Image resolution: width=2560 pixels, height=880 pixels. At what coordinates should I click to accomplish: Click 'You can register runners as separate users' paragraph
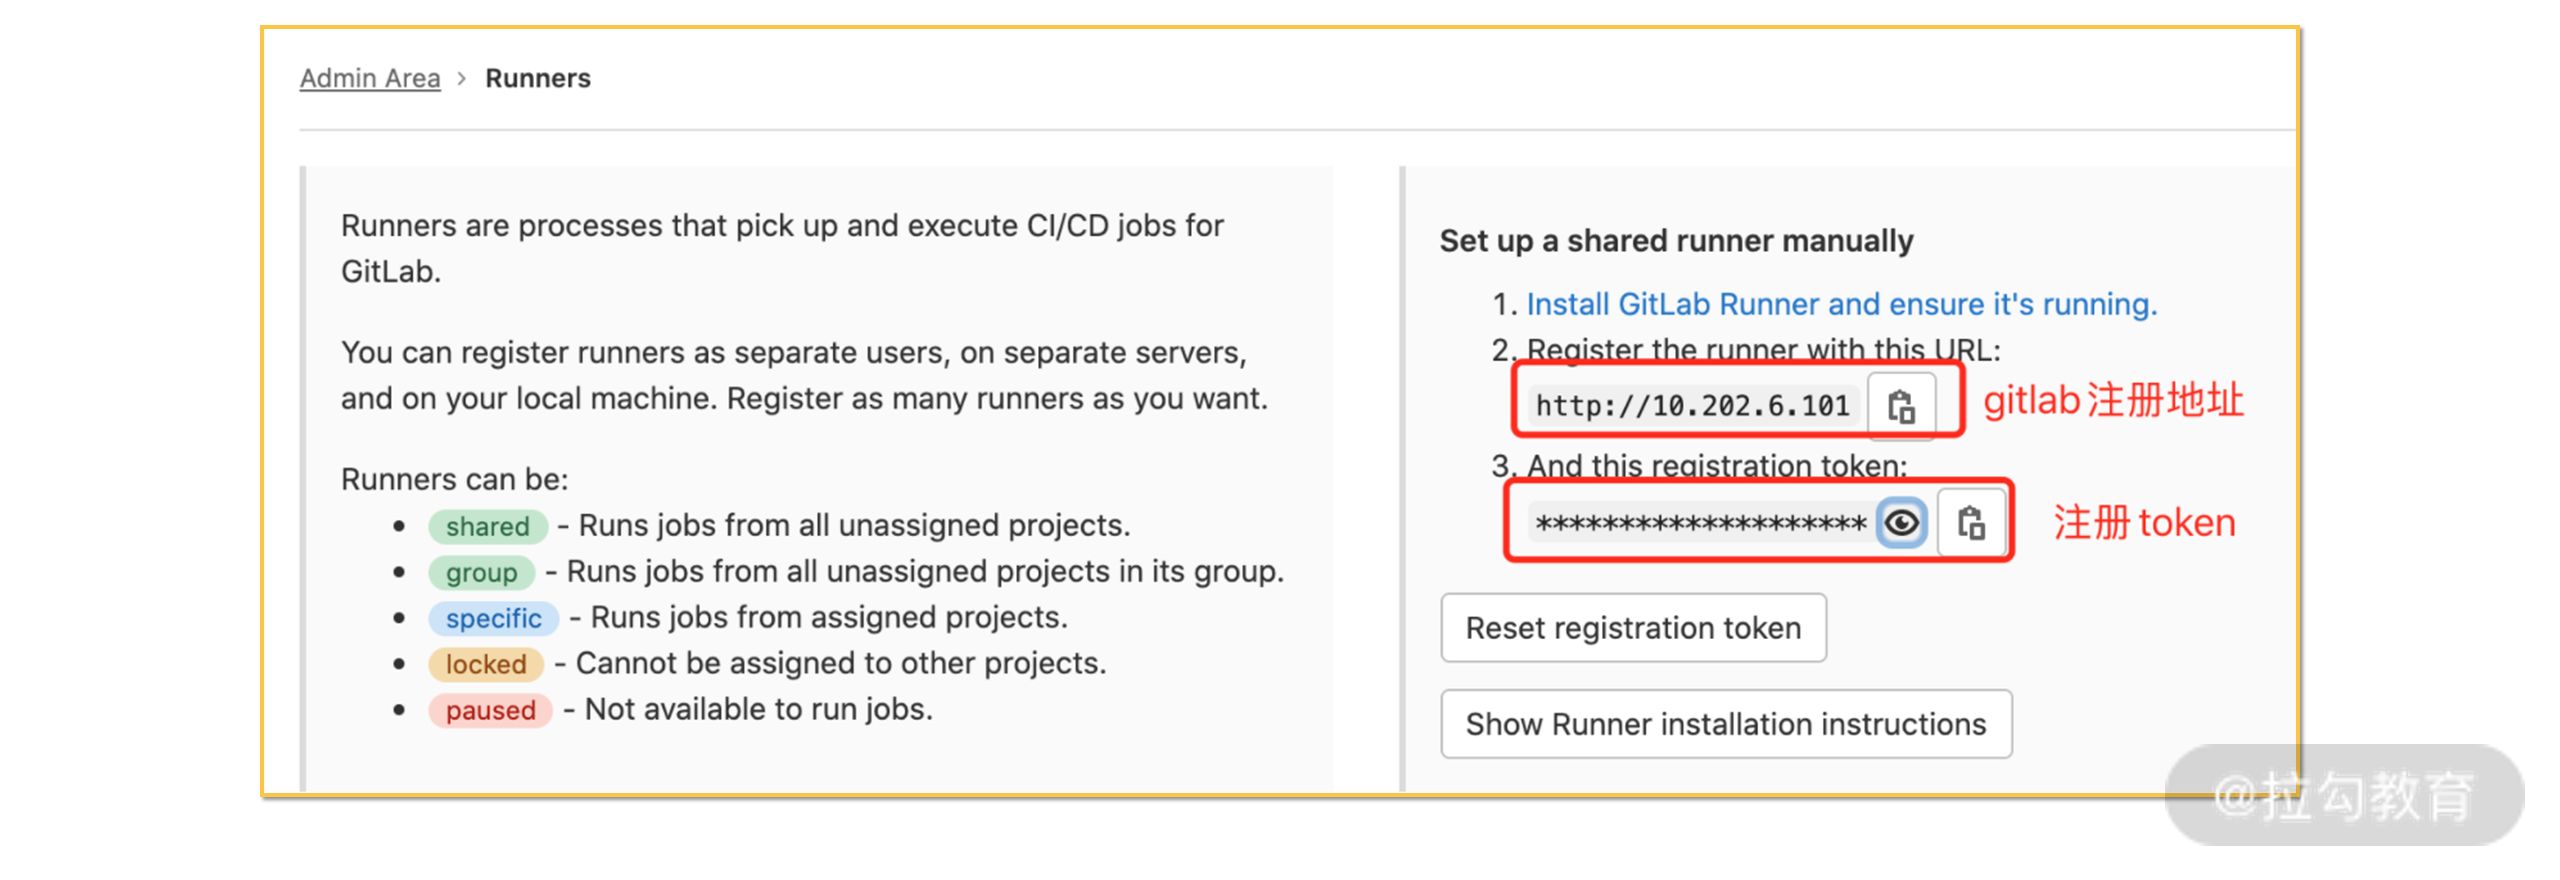(804, 375)
